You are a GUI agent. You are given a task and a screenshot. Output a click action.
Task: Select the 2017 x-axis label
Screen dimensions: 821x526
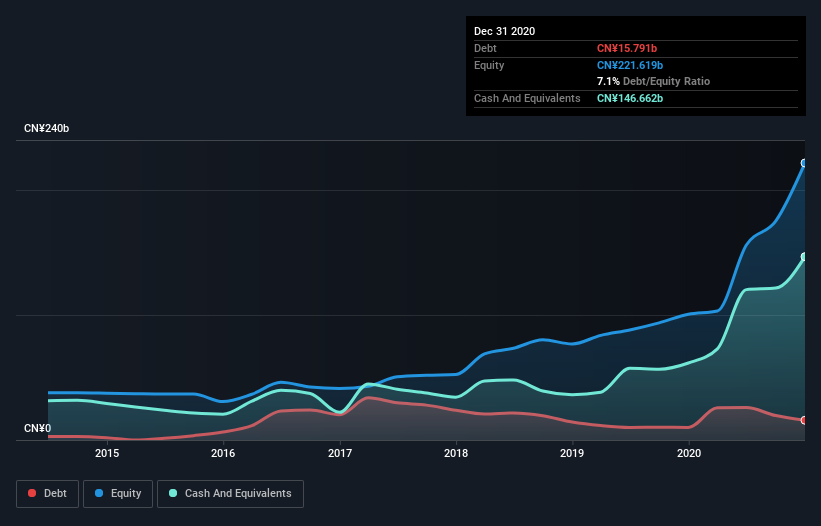click(x=340, y=453)
